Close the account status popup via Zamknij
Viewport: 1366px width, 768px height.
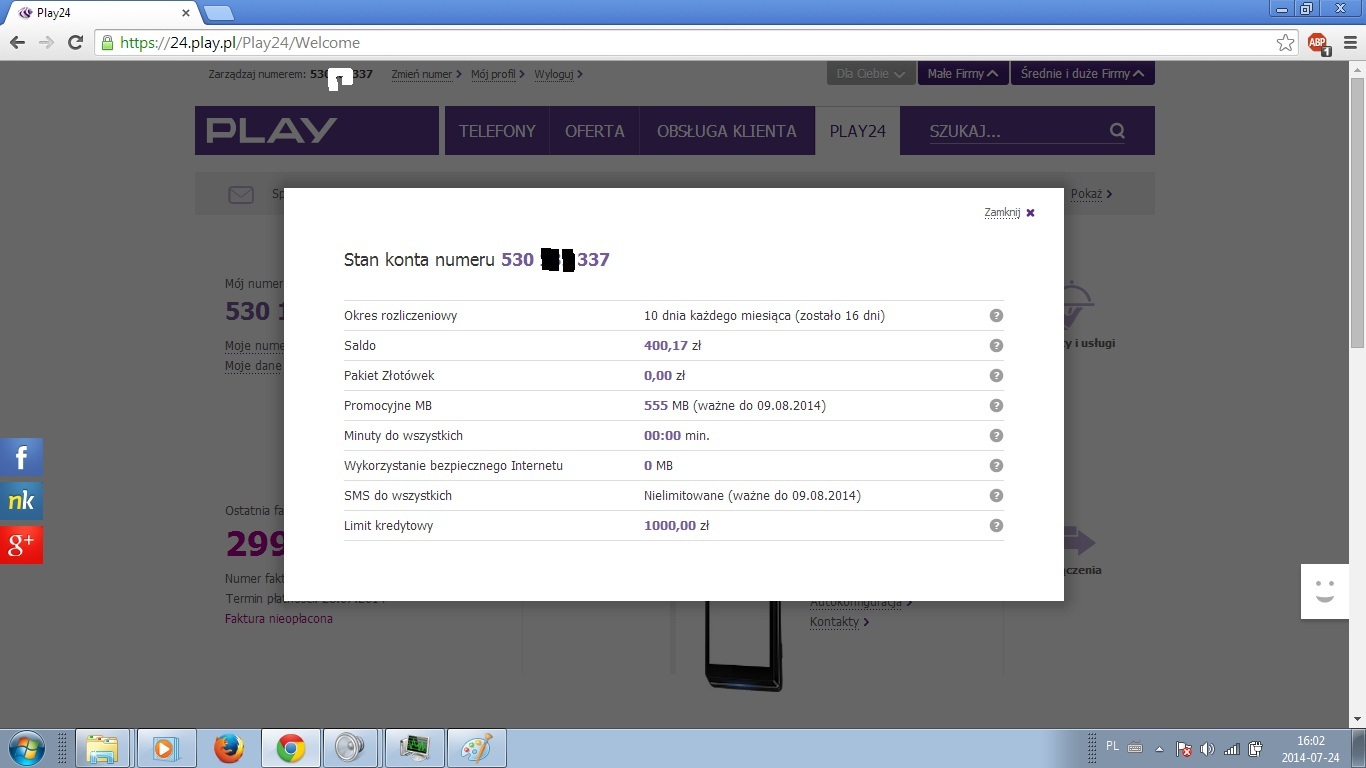tap(1009, 212)
